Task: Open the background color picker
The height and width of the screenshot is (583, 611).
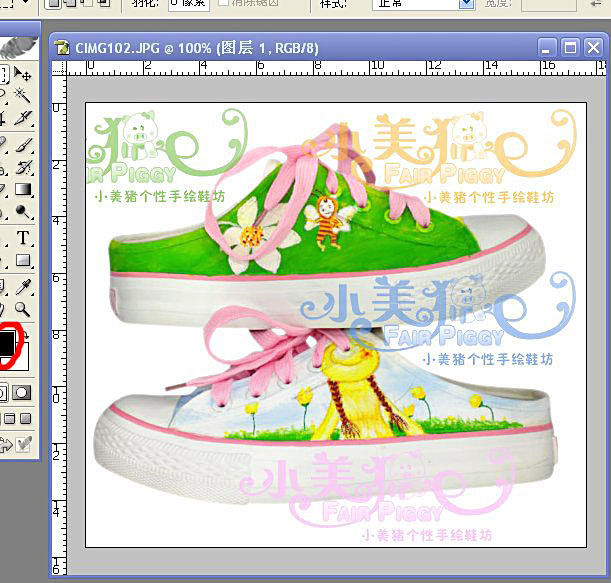Action: [x=23, y=362]
